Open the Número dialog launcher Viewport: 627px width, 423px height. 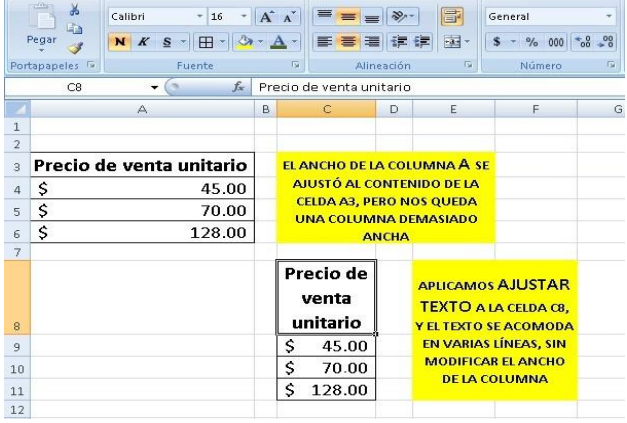click(611, 65)
